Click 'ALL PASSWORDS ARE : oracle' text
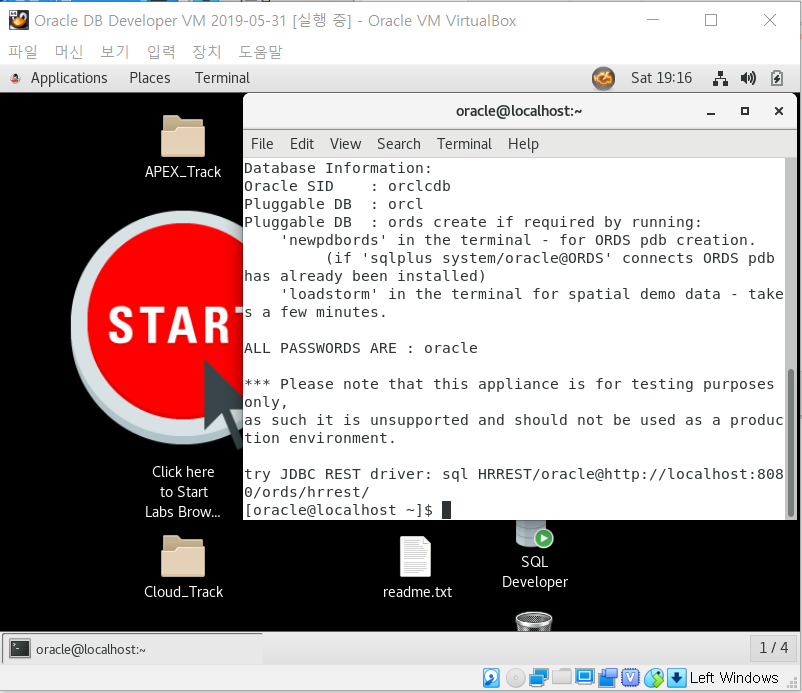Viewport: 802px width, 693px height. tap(361, 348)
